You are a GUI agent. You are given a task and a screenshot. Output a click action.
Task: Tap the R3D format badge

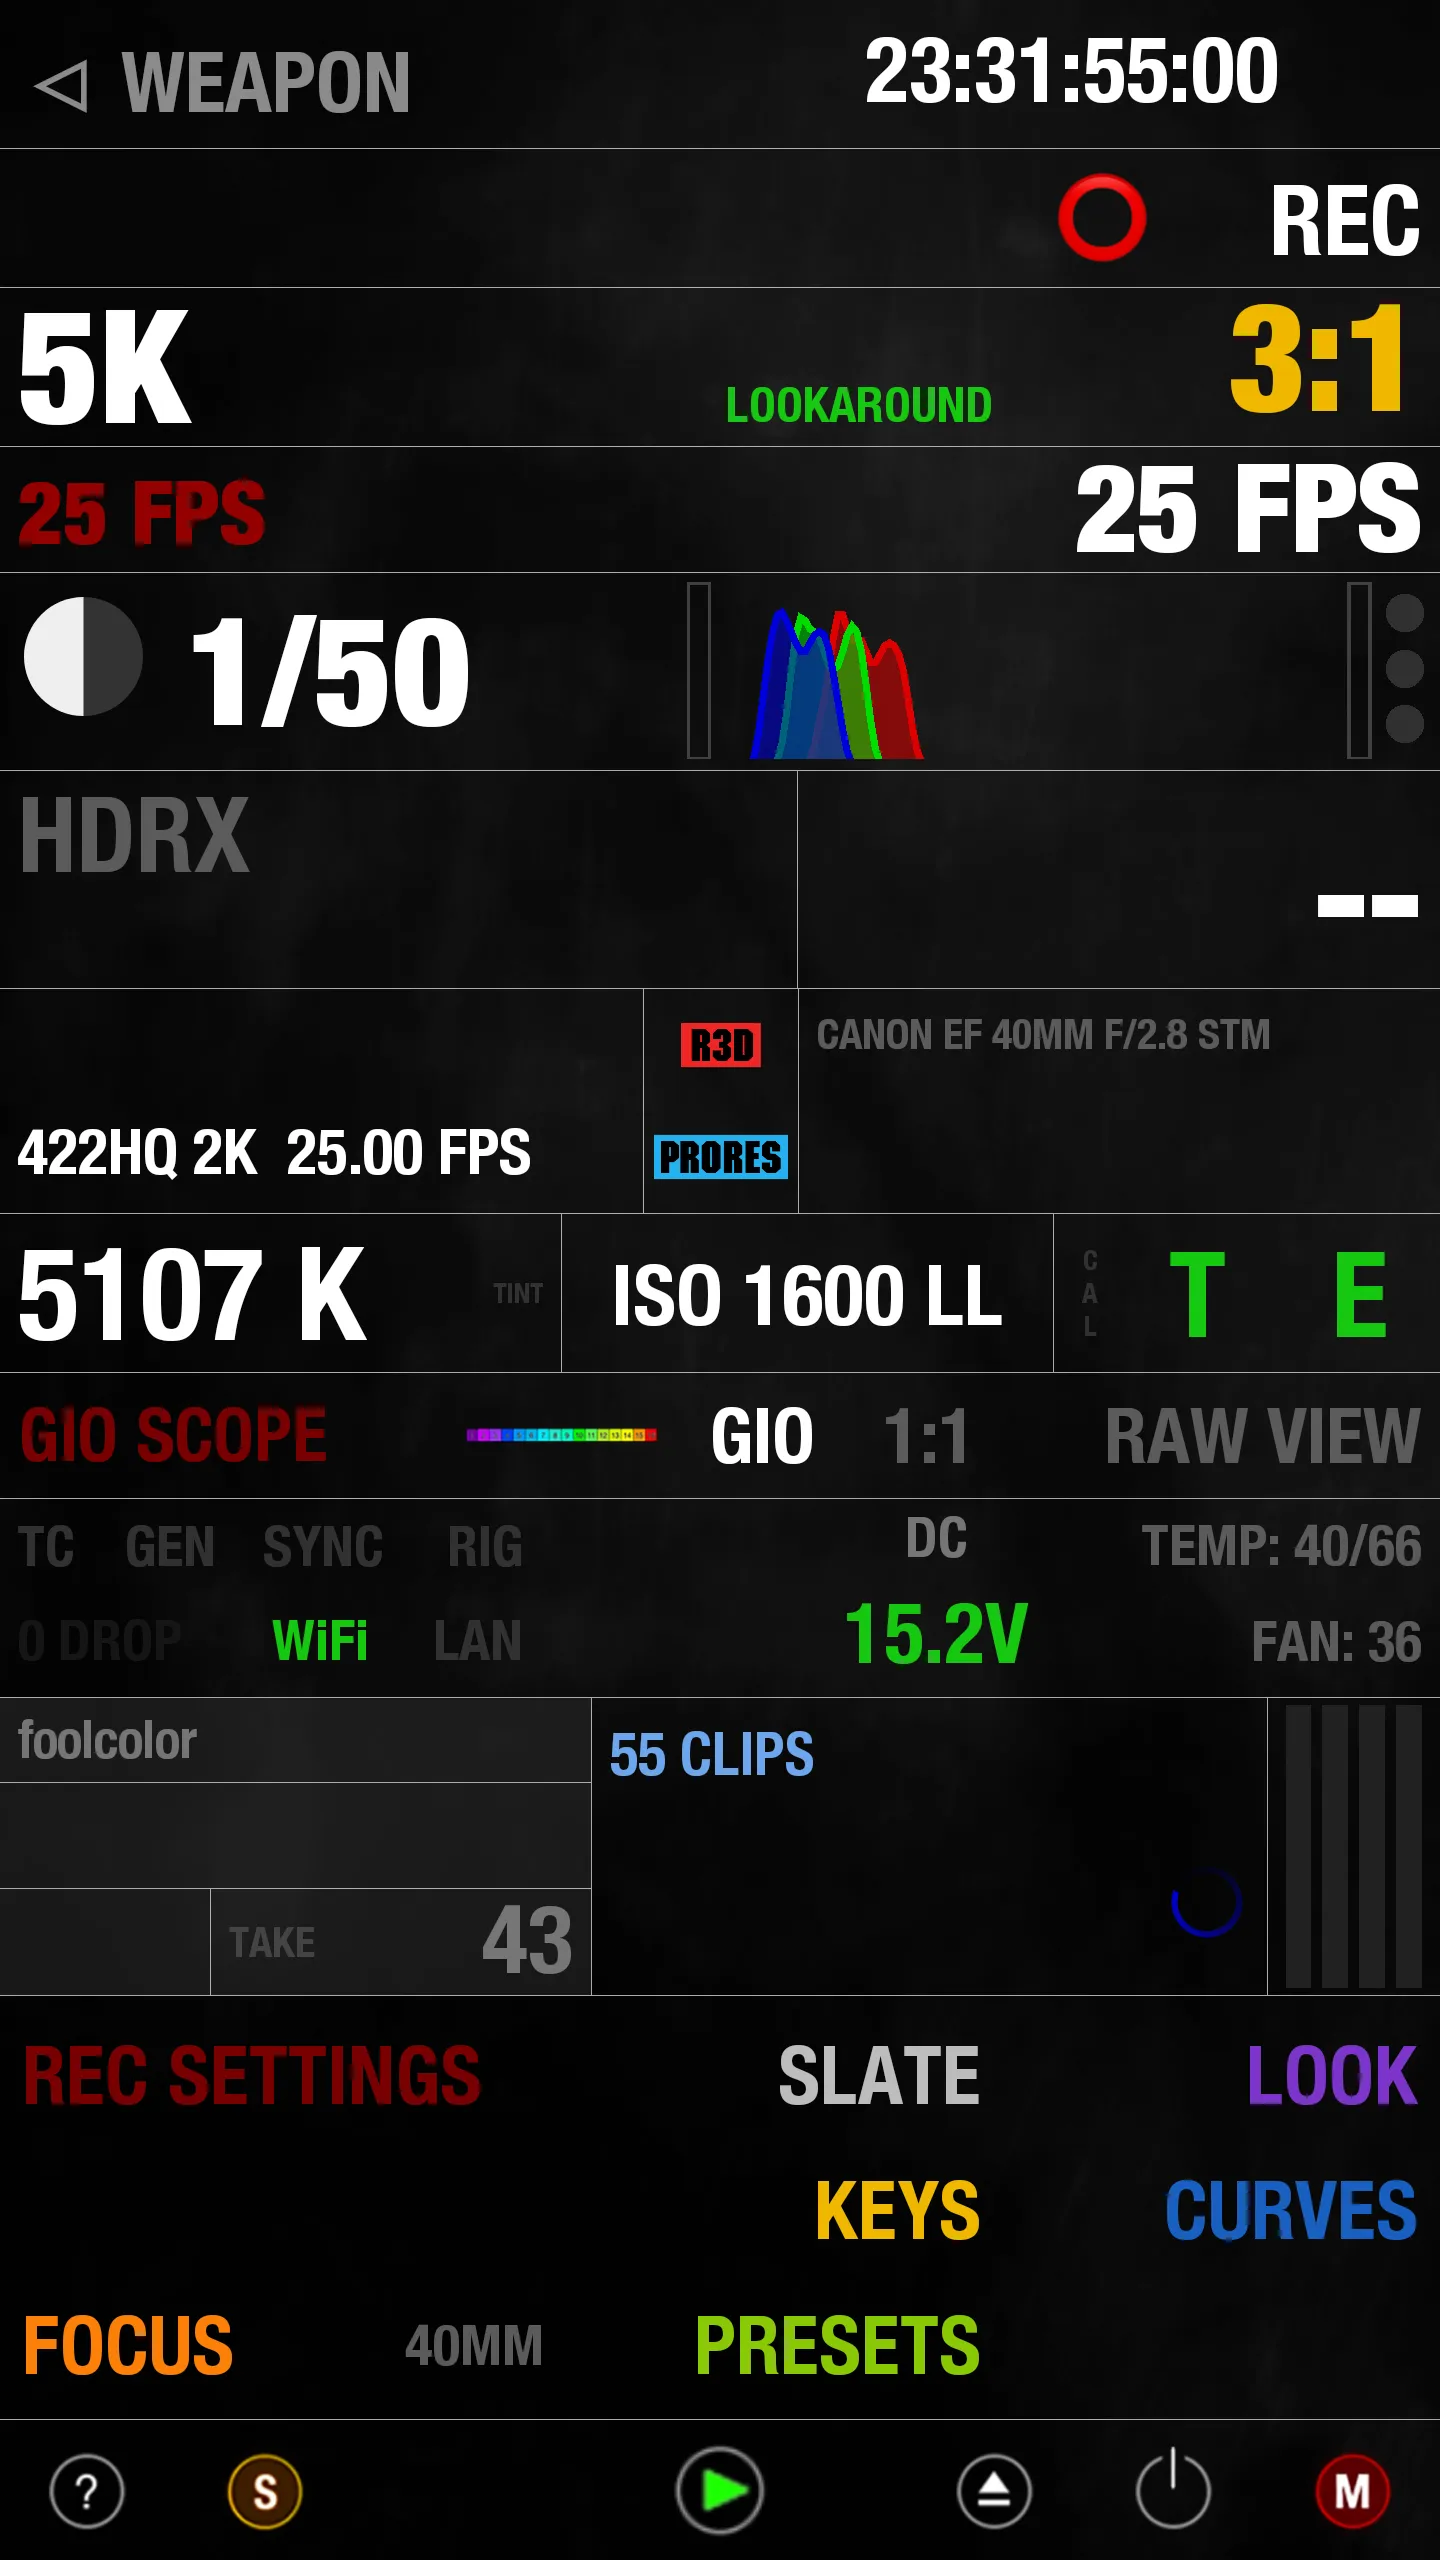[x=721, y=1045]
